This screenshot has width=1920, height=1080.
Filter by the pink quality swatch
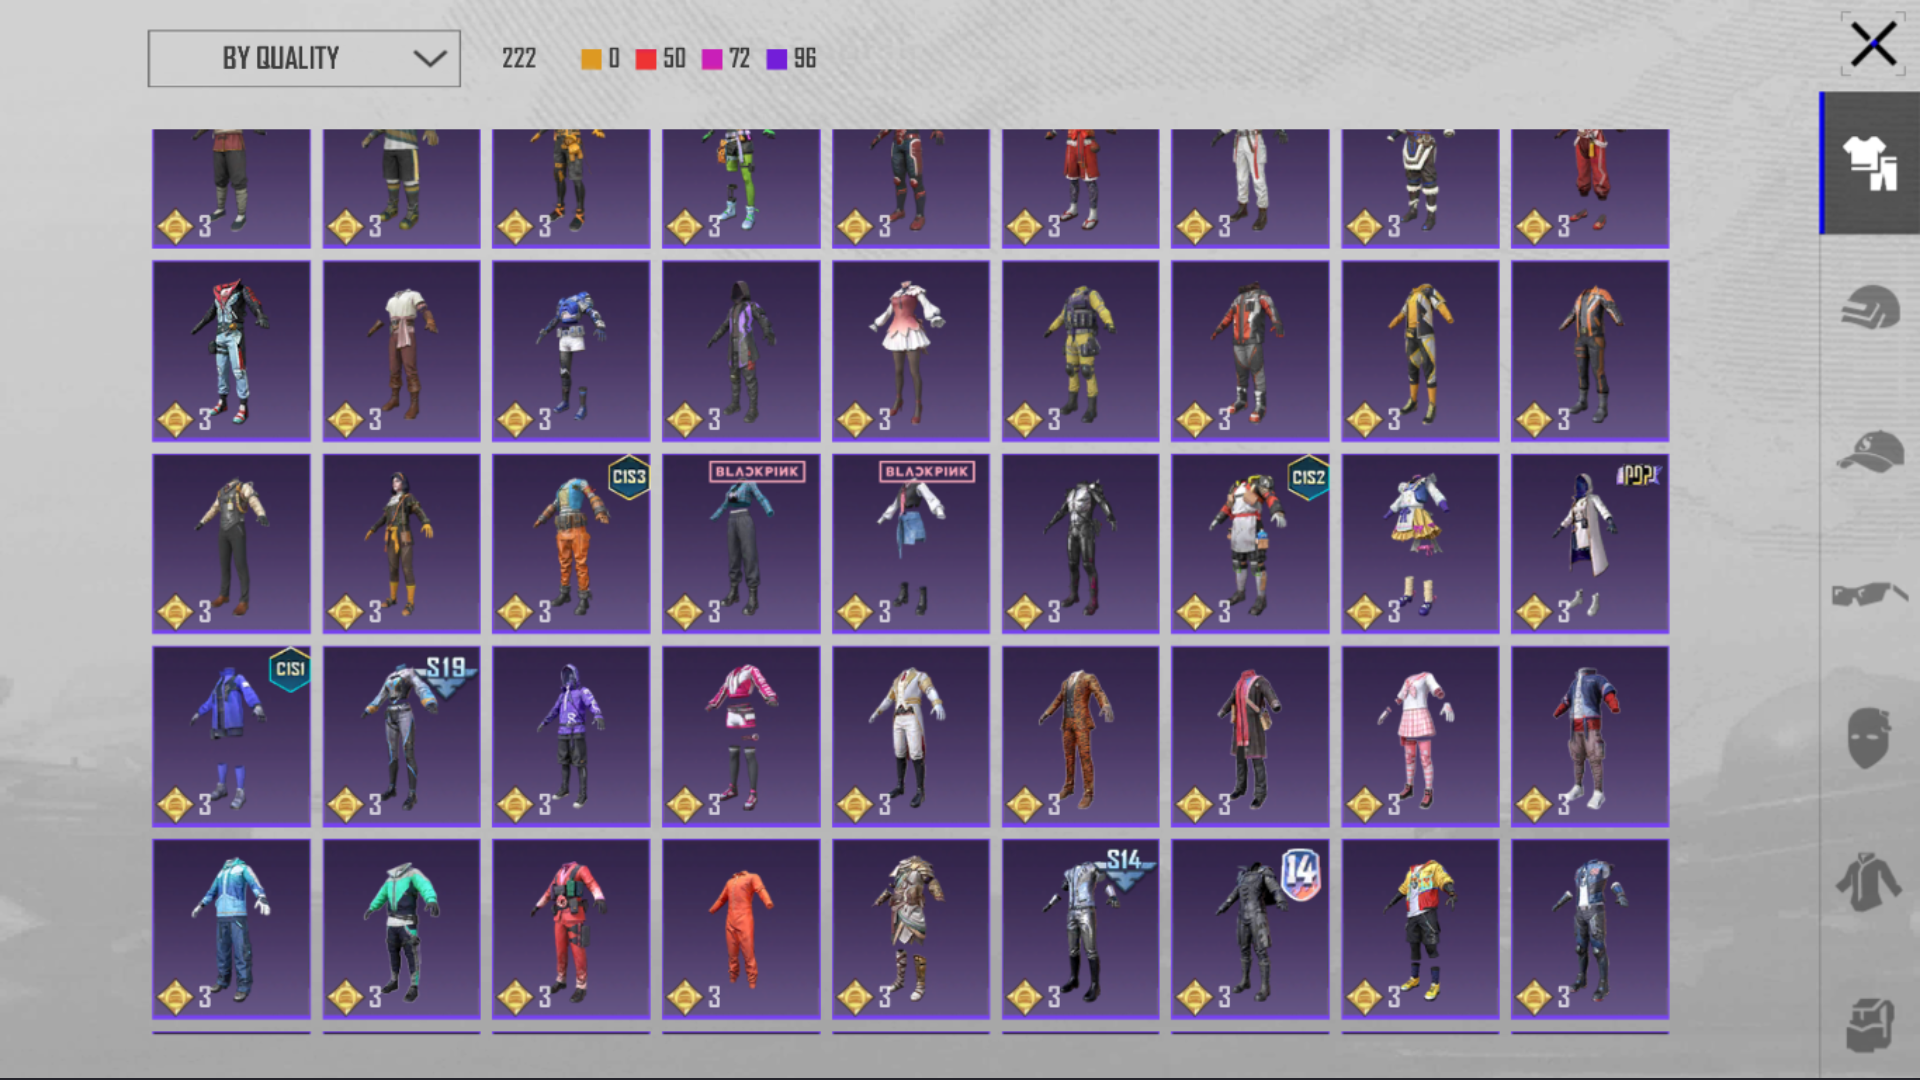tap(712, 59)
